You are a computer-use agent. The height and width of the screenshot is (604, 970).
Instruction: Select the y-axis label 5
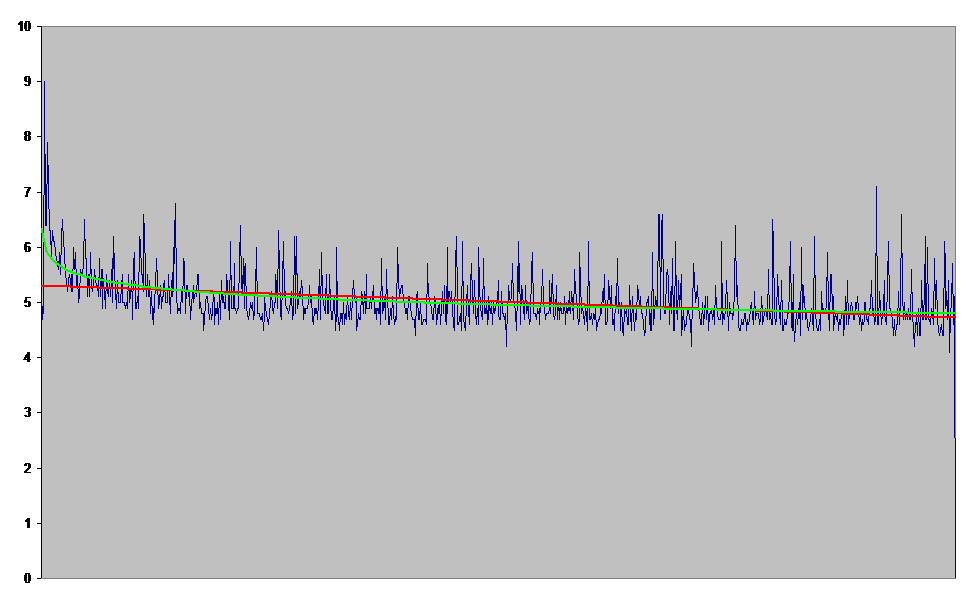[x=27, y=303]
